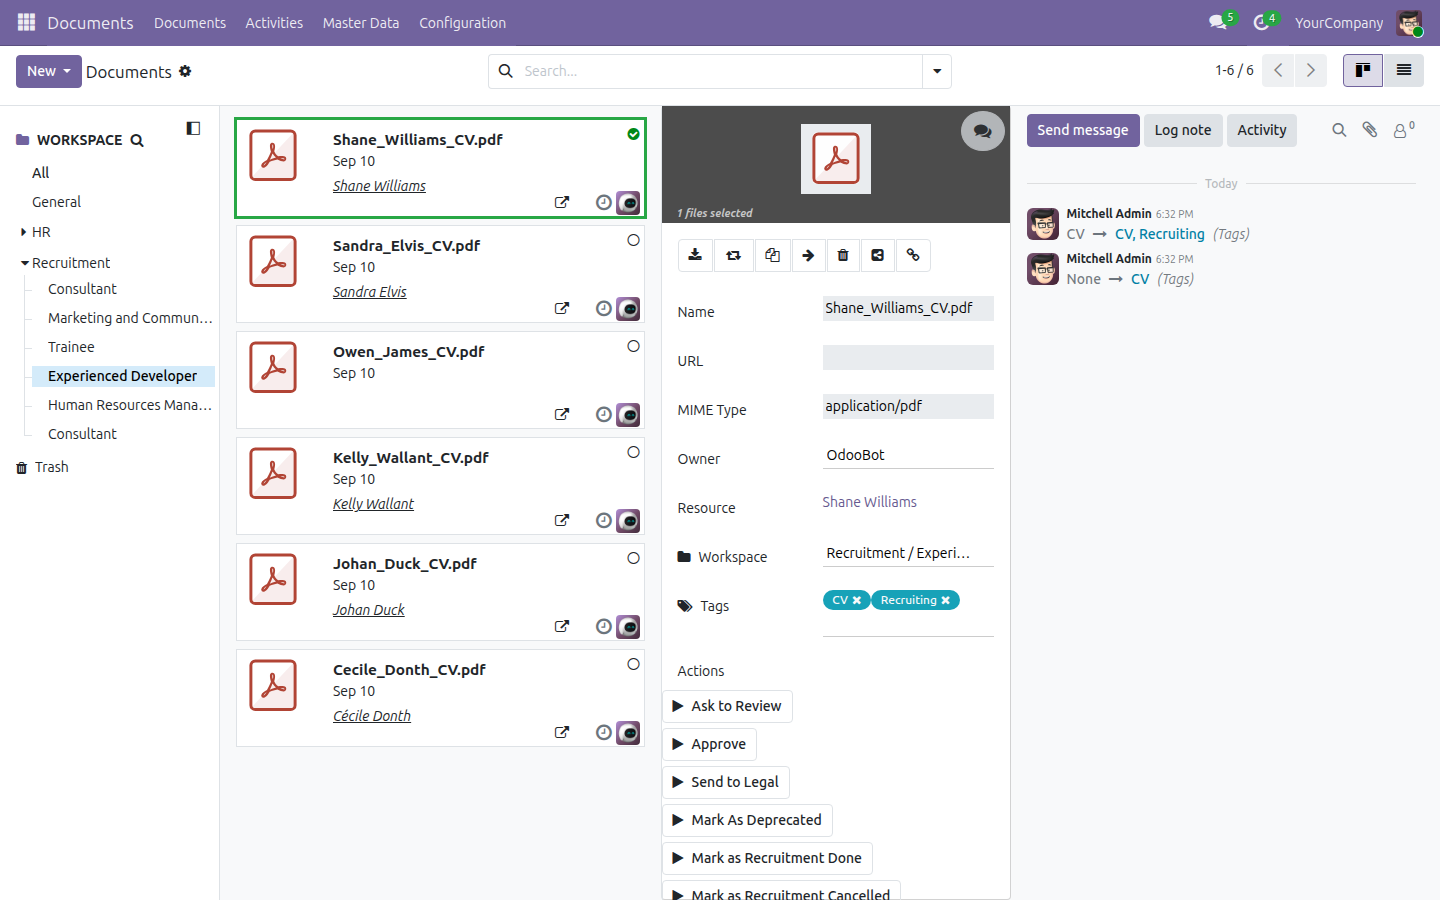Screen dimensions: 1440x900
Task: Run the Send to Legal action
Action: click(x=726, y=782)
